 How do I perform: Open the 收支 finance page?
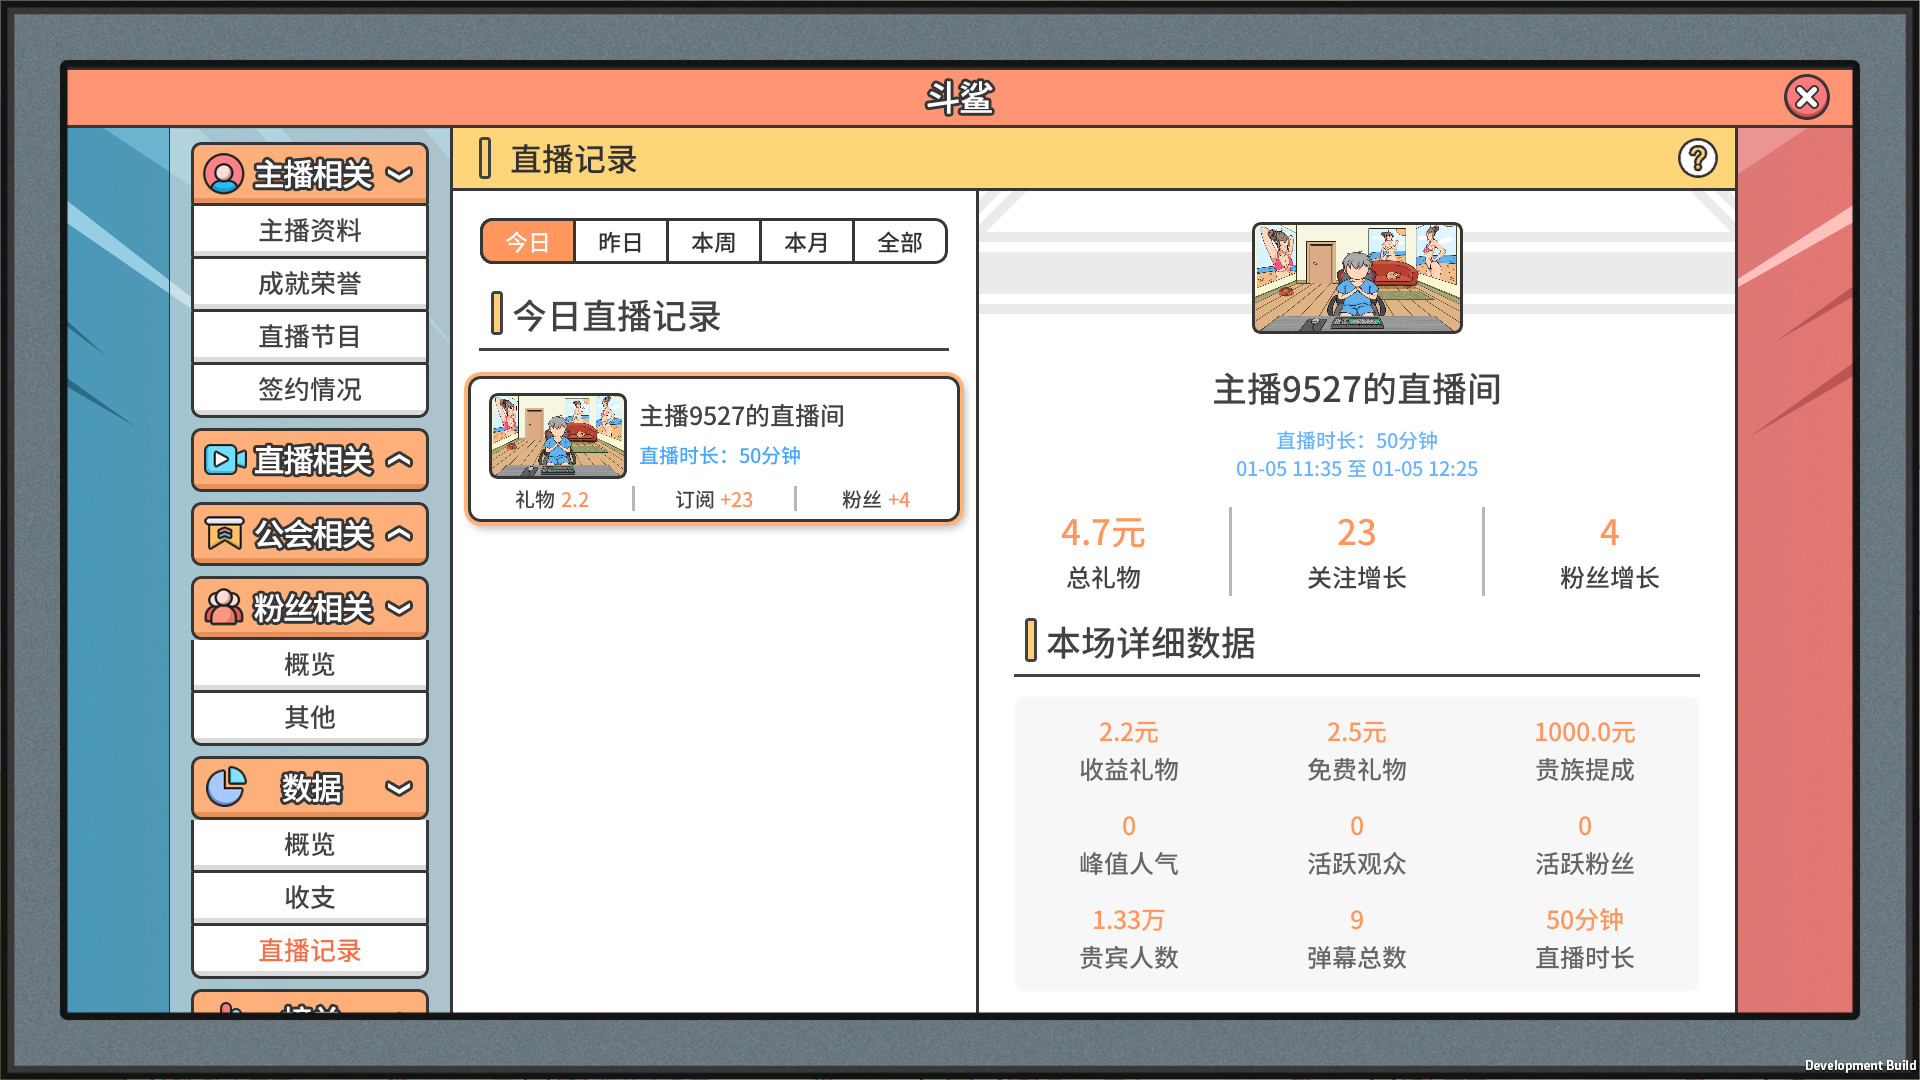[310, 896]
